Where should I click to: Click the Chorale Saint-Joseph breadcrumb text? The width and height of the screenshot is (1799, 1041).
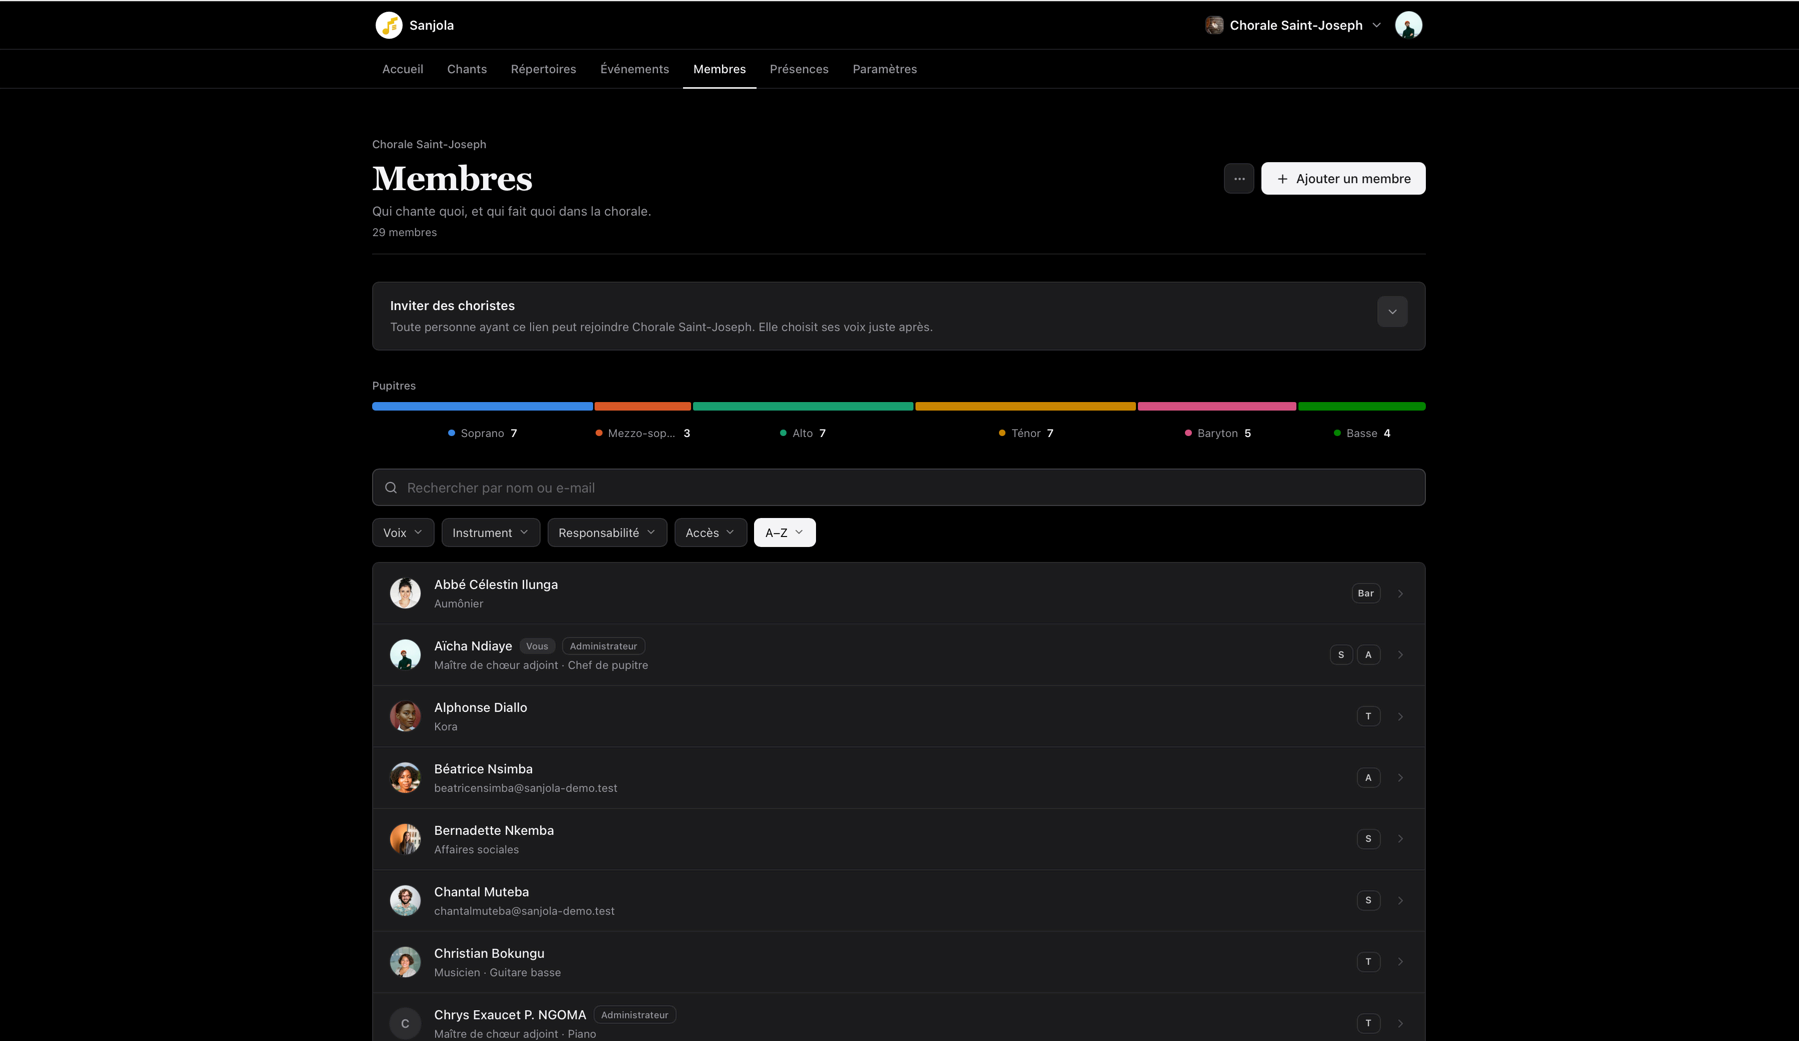429,145
